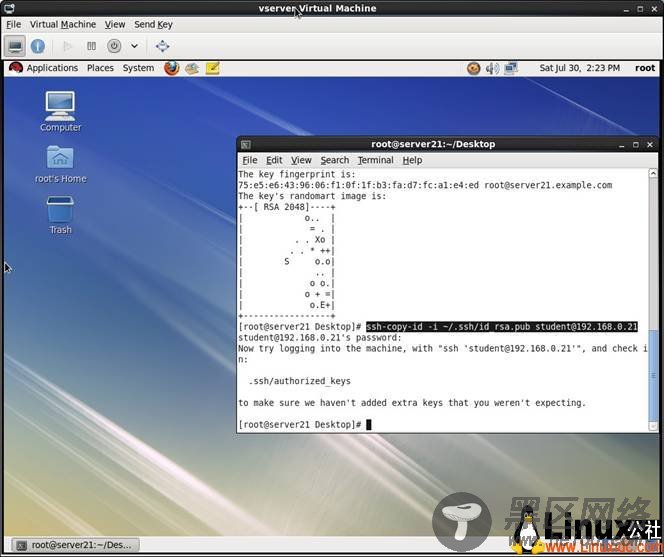Click the terminal prompt cursor line

pyautogui.click(x=304, y=424)
